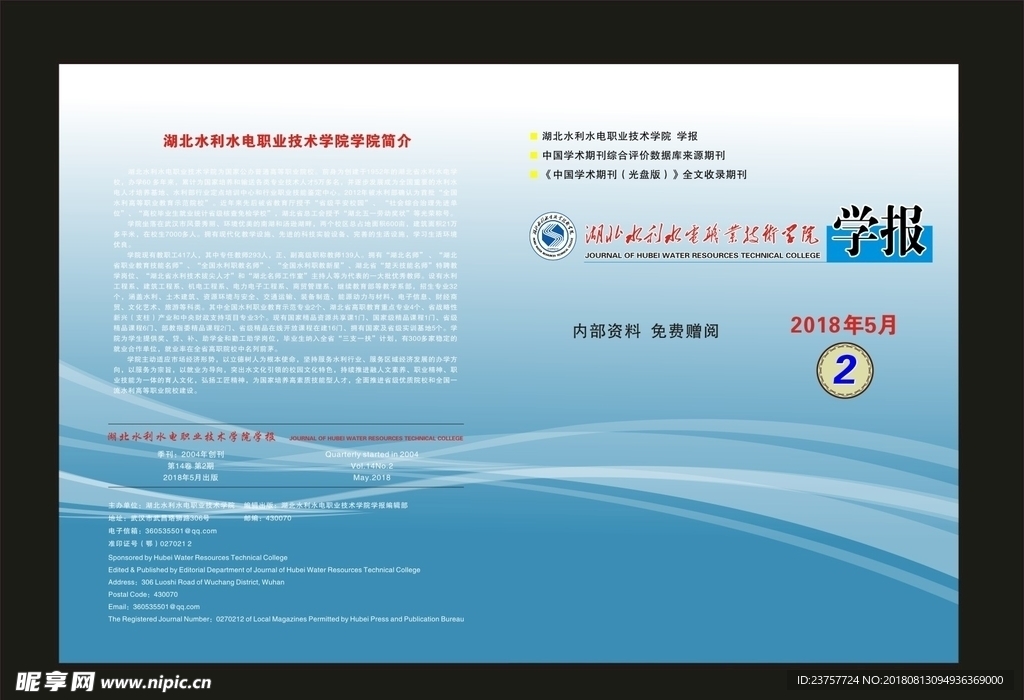Viewport: 1024px width, 700px height.
Task: Click the '编辑出版' editorial department text
Action: (326, 505)
